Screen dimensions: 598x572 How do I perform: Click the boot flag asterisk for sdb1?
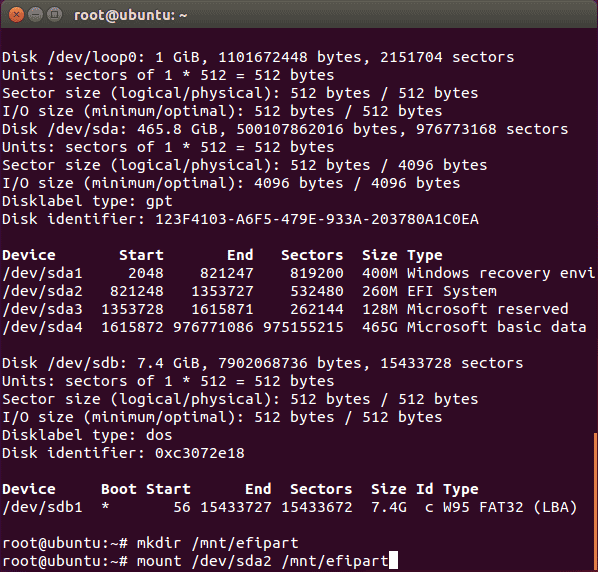coord(106,507)
